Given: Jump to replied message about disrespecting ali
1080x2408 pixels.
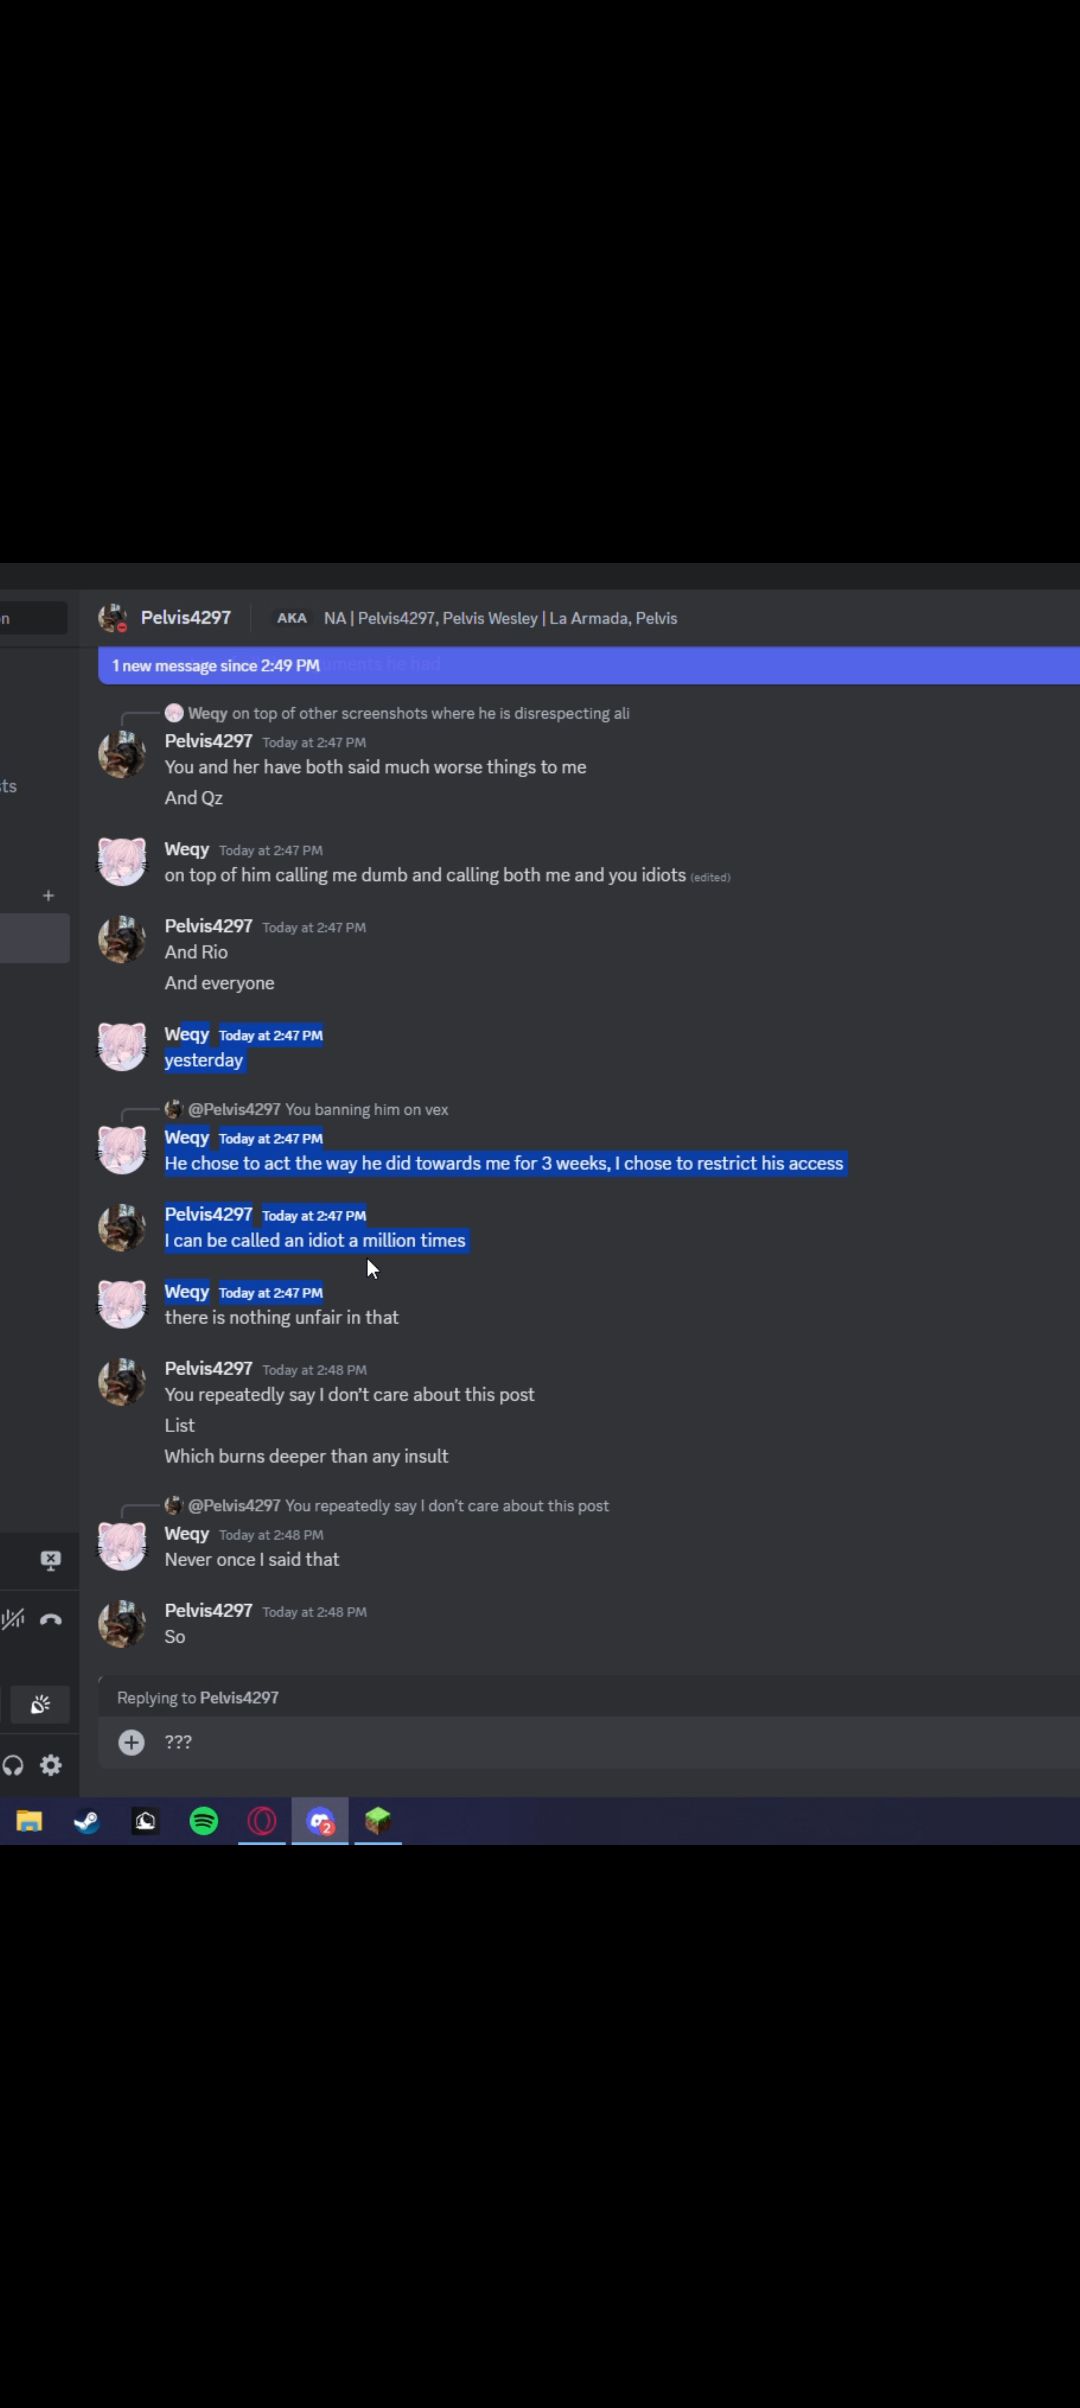Looking at the screenshot, I should (x=430, y=713).
